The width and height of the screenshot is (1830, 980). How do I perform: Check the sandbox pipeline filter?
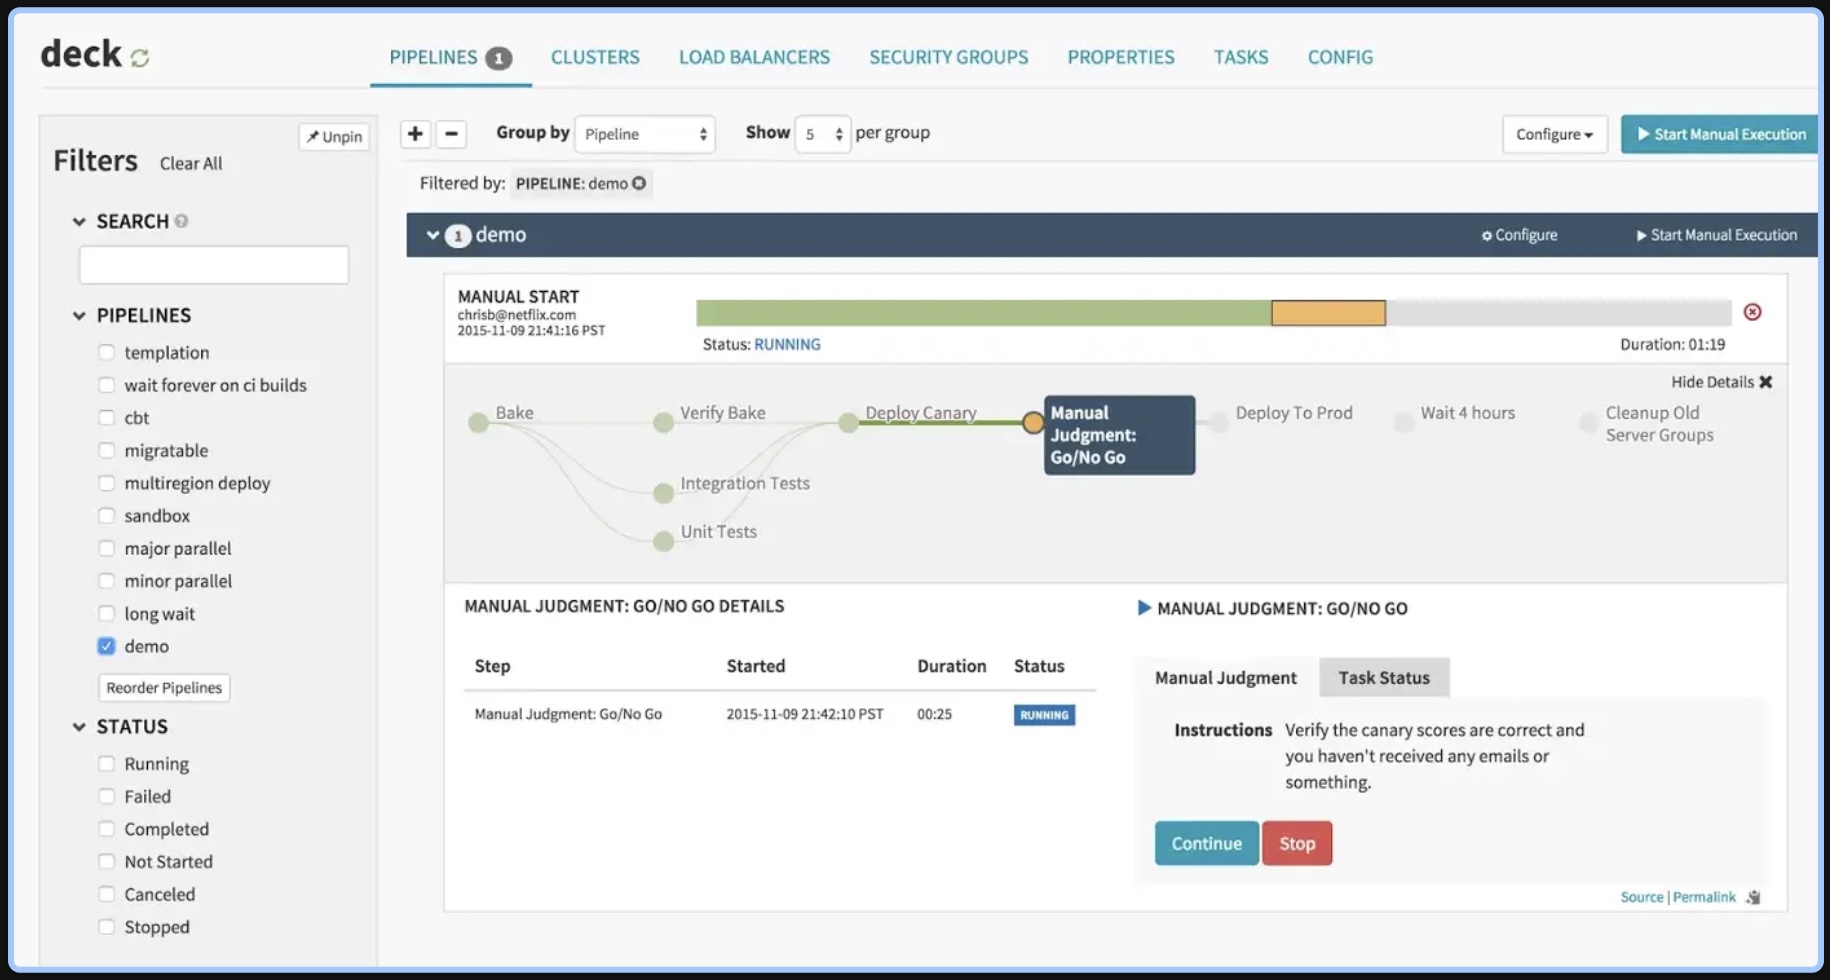click(x=106, y=515)
